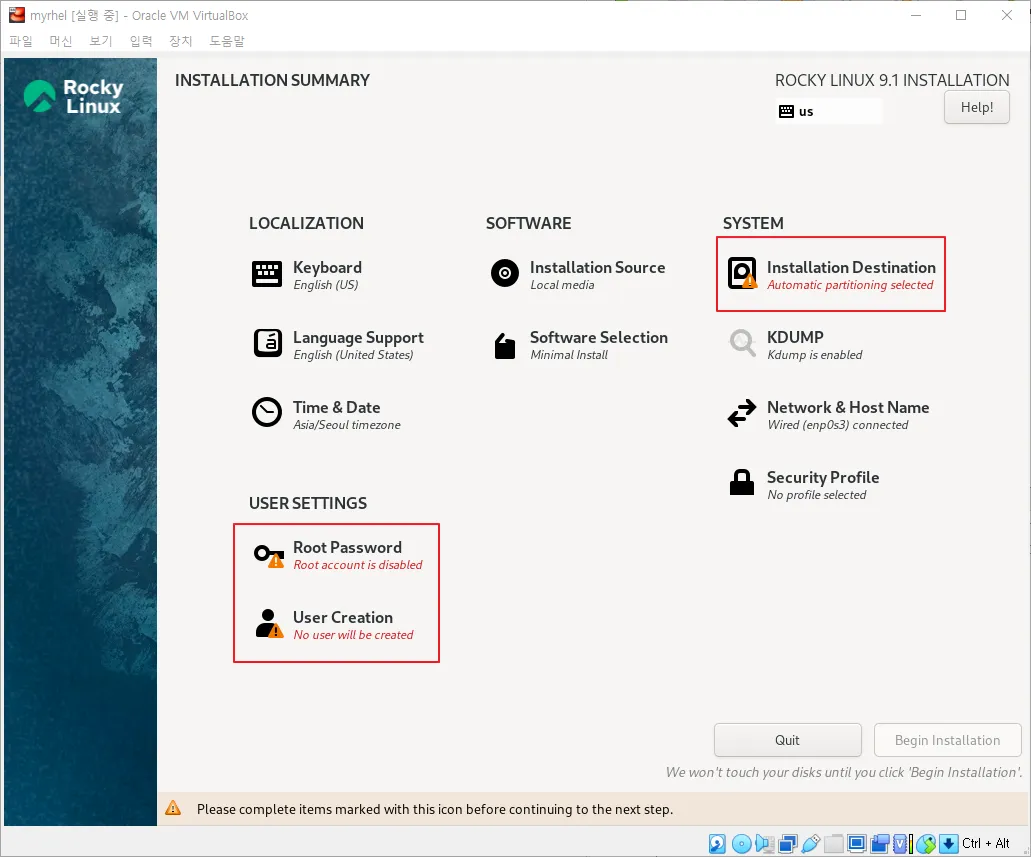This screenshot has width=1031, height=857.
Task: Click the recording status icon
Action: click(880, 843)
